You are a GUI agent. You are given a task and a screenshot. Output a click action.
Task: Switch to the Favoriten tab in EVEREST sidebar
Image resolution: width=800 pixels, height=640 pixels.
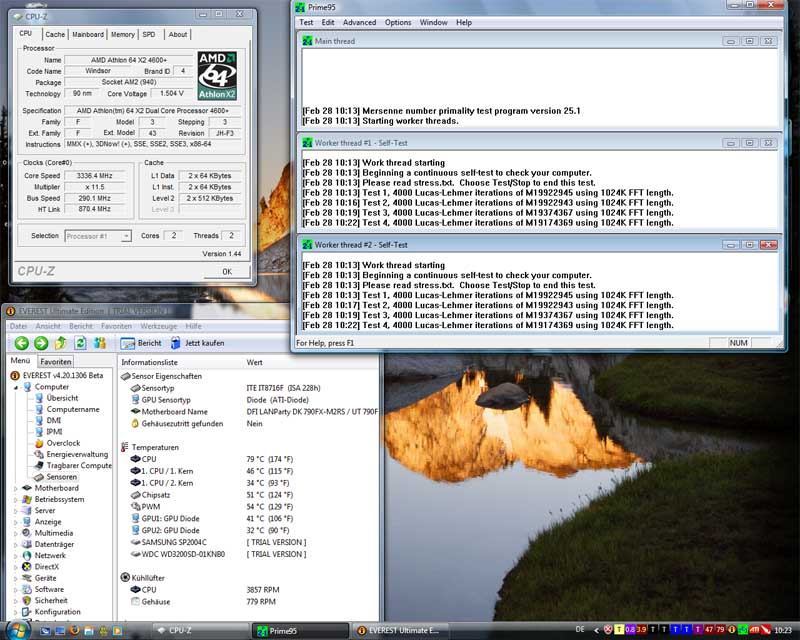pyautogui.click(x=56, y=361)
